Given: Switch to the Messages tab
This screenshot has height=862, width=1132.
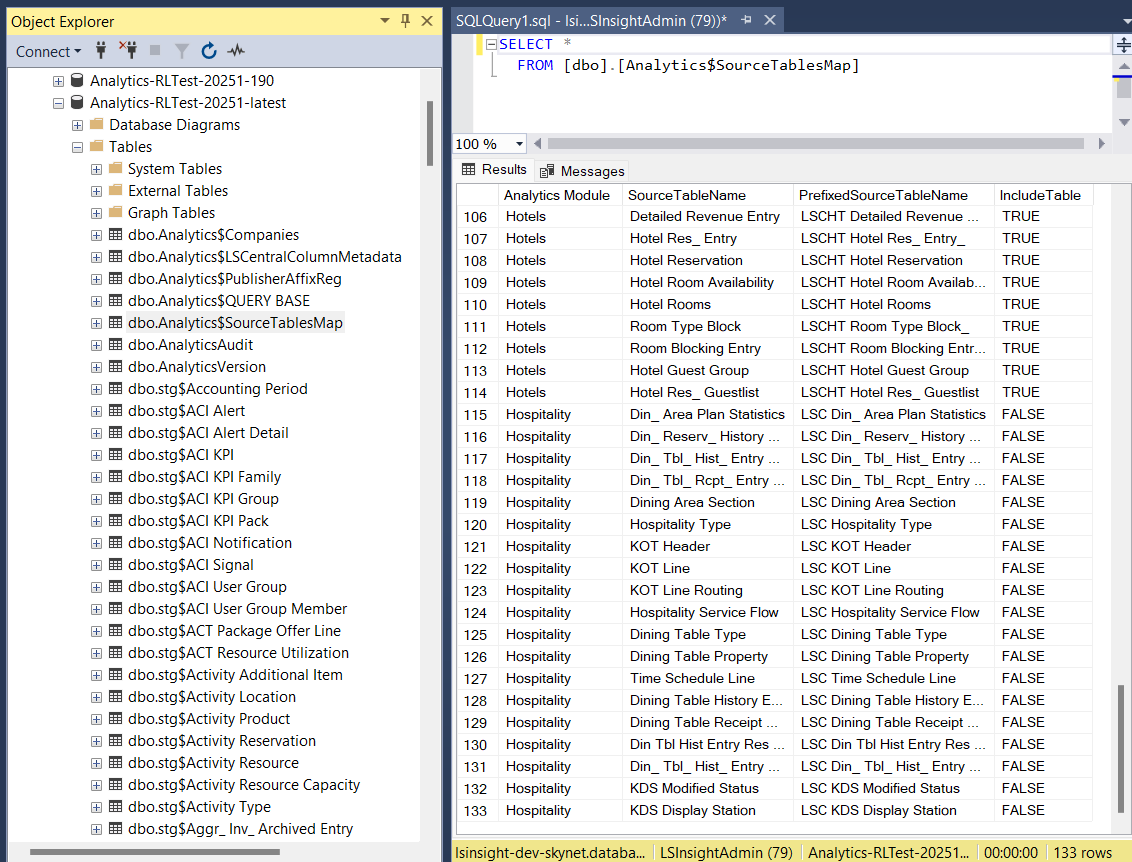Looking at the screenshot, I should 583,171.
